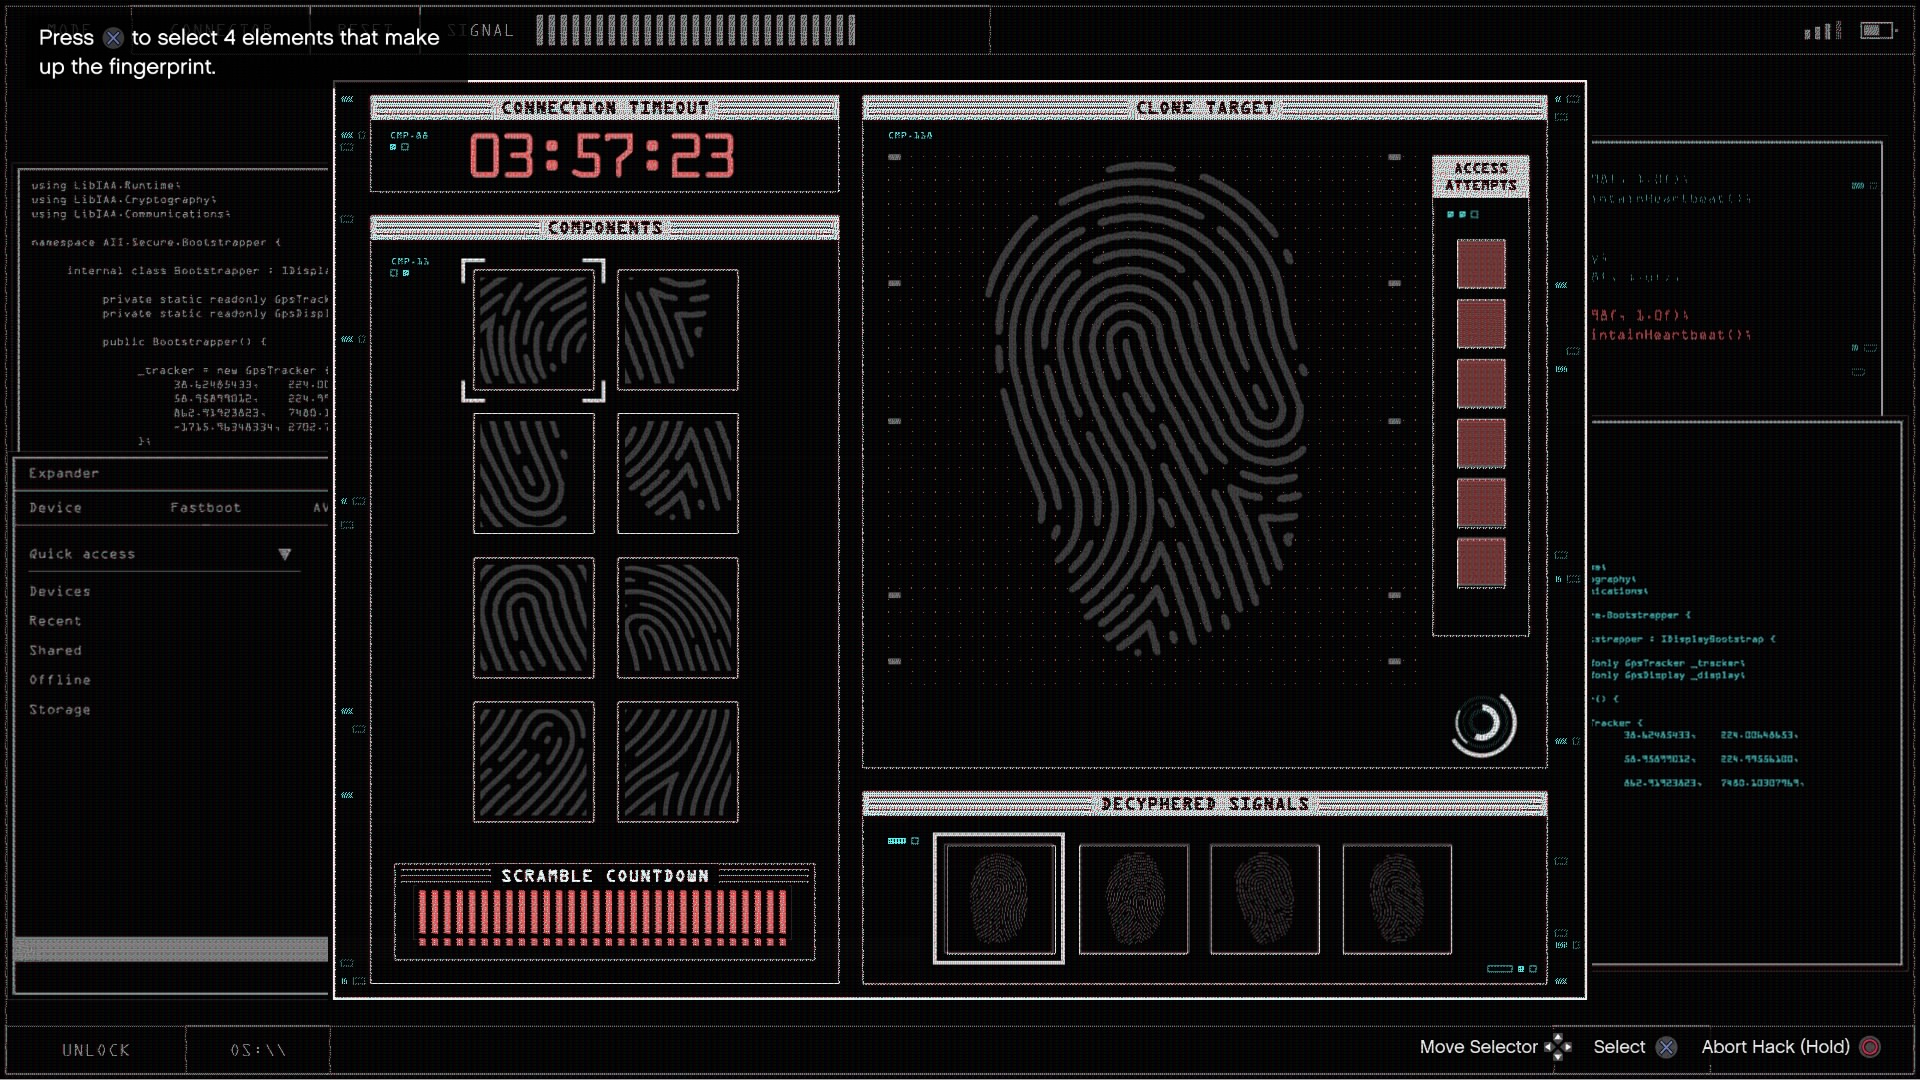Select third-row left arch fingerprint component
The image size is (1920, 1080).
click(533, 617)
